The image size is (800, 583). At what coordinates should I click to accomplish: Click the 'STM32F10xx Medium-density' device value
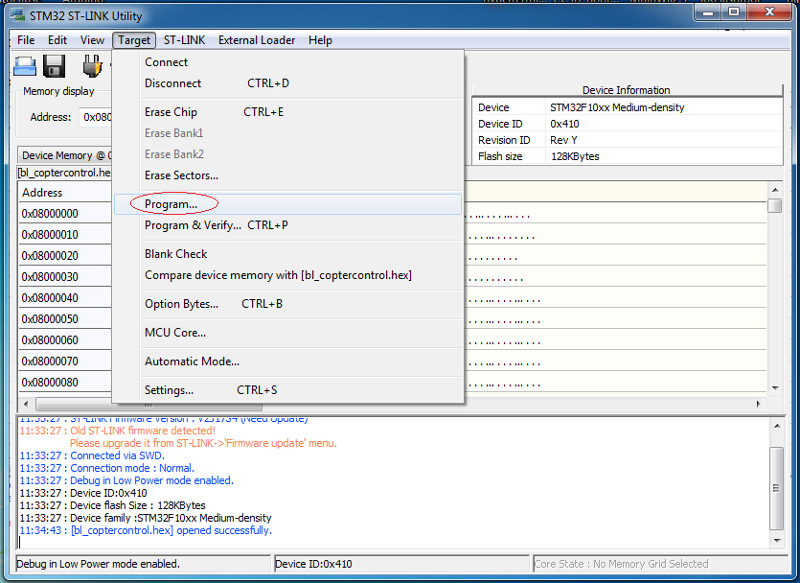pos(617,108)
